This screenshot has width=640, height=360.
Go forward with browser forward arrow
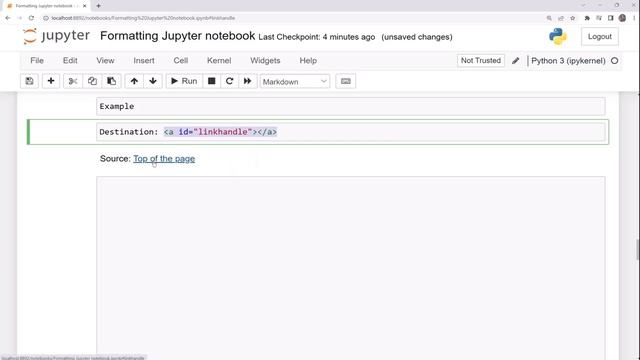click(x=20, y=18)
